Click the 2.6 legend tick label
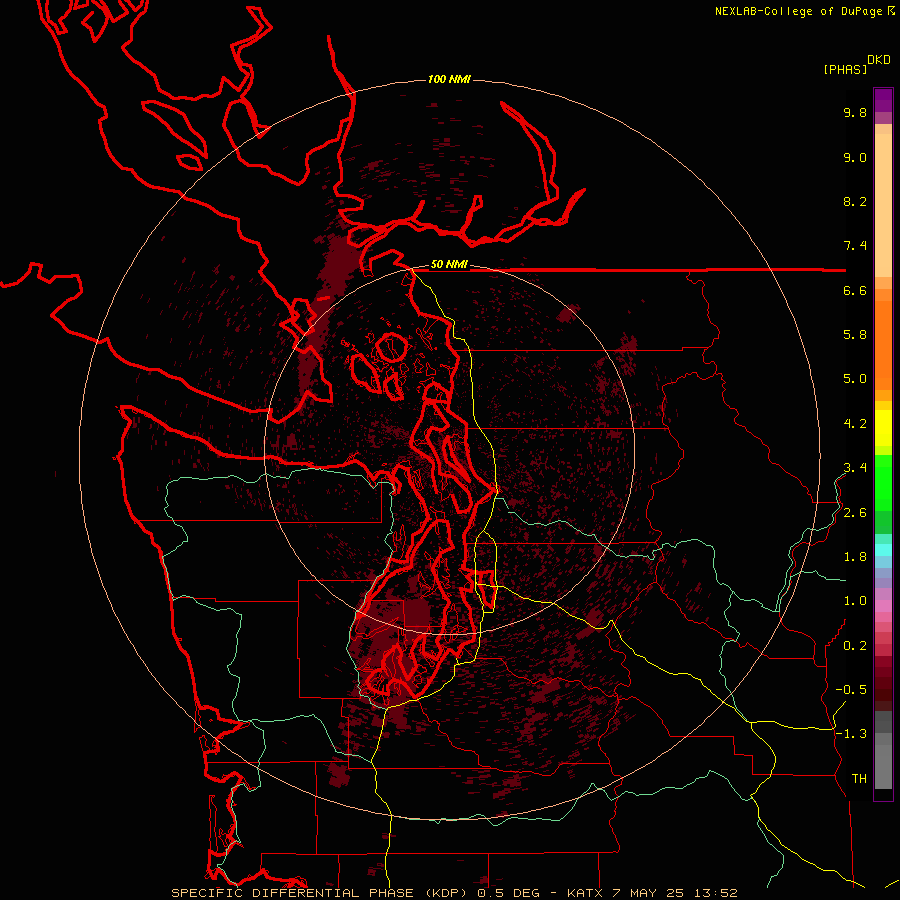Viewport: 900px width, 900px height. 855,513
